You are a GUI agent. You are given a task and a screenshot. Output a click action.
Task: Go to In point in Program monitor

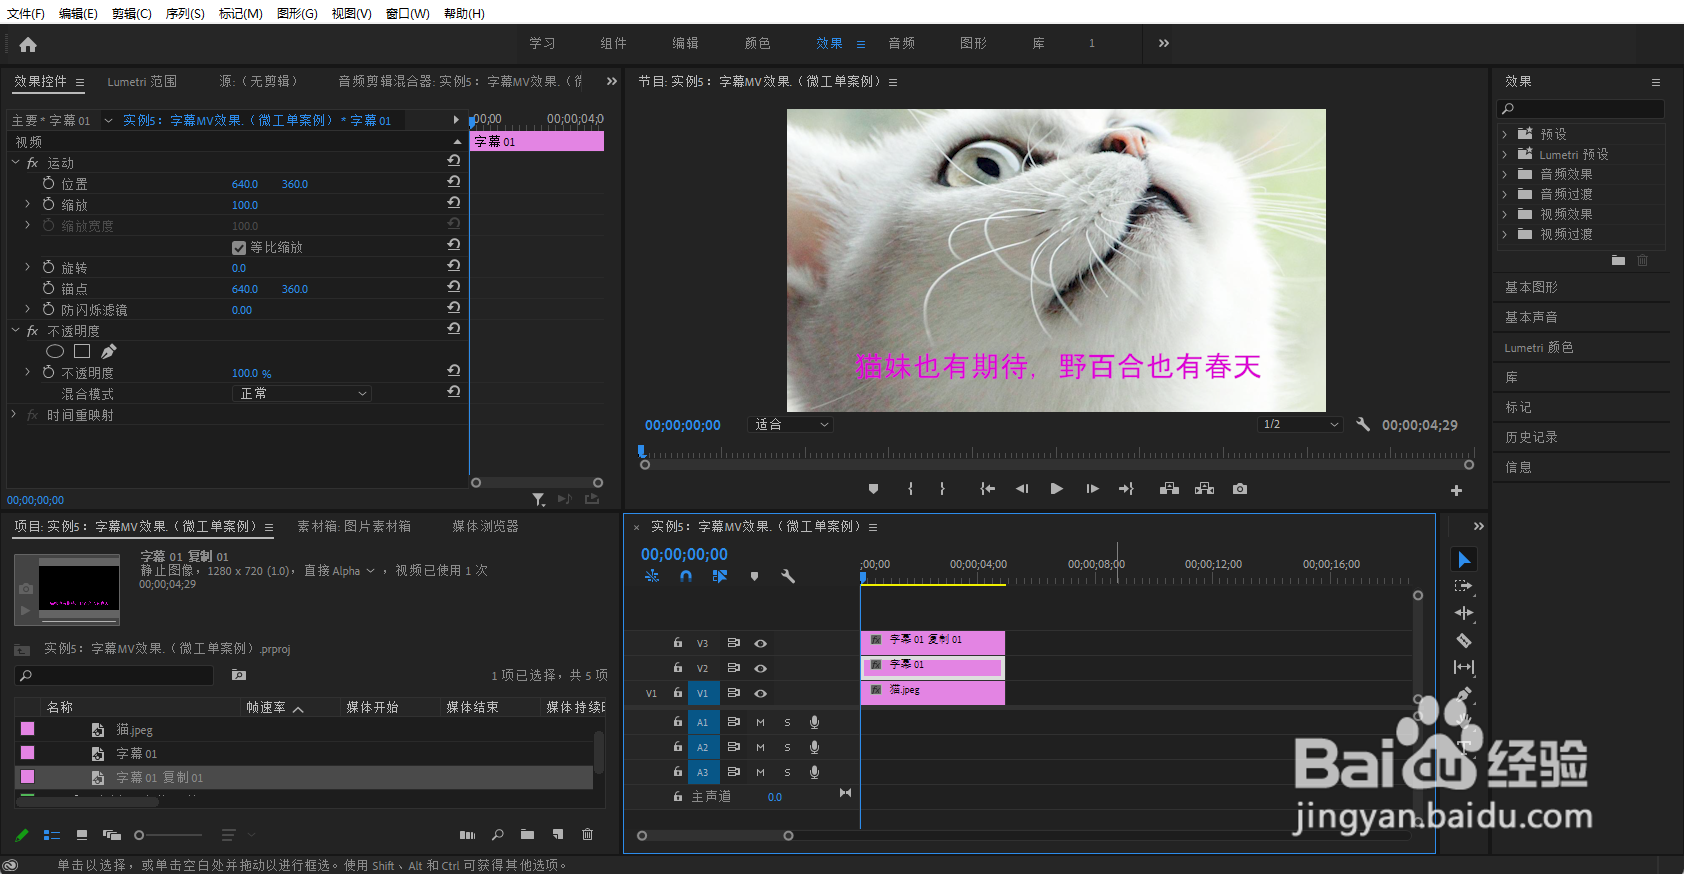pos(988,489)
